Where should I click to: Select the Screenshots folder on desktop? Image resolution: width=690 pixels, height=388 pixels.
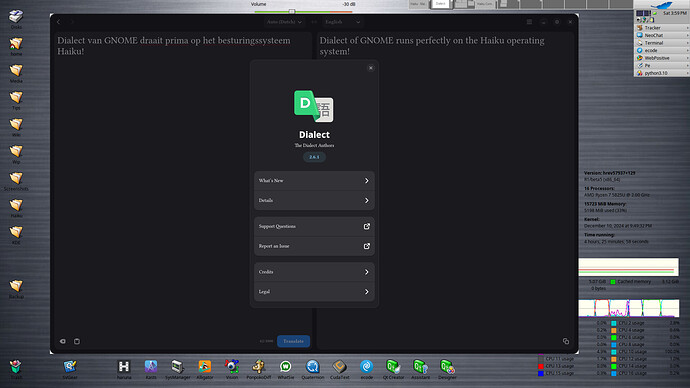[x=16, y=181]
